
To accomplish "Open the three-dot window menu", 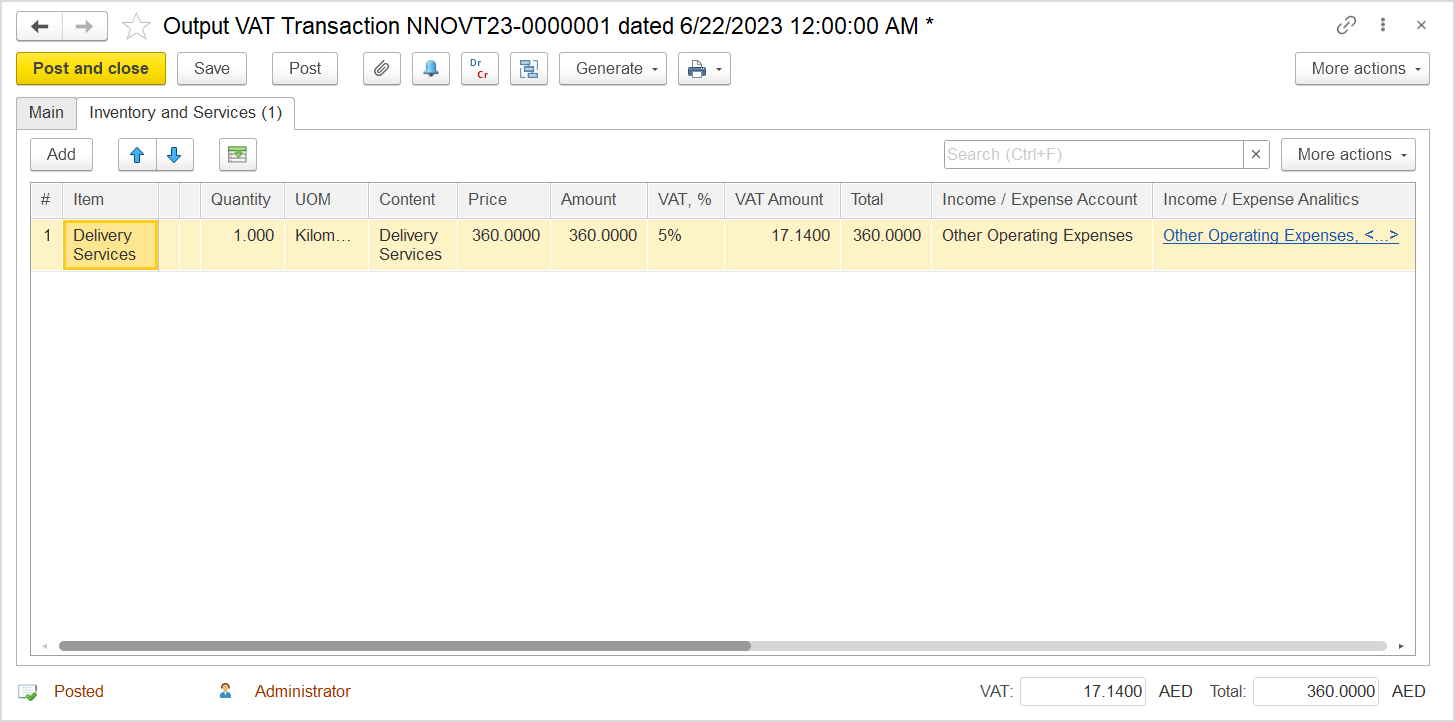I will pyautogui.click(x=1383, y=26).
